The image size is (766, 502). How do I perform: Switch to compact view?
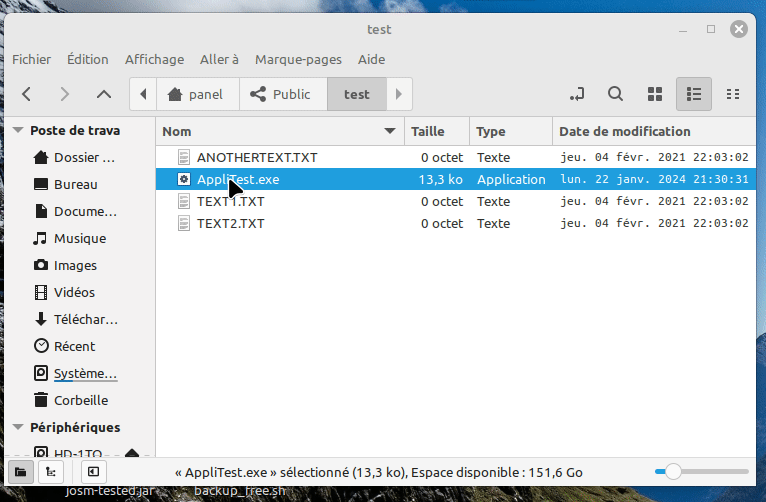733,94
